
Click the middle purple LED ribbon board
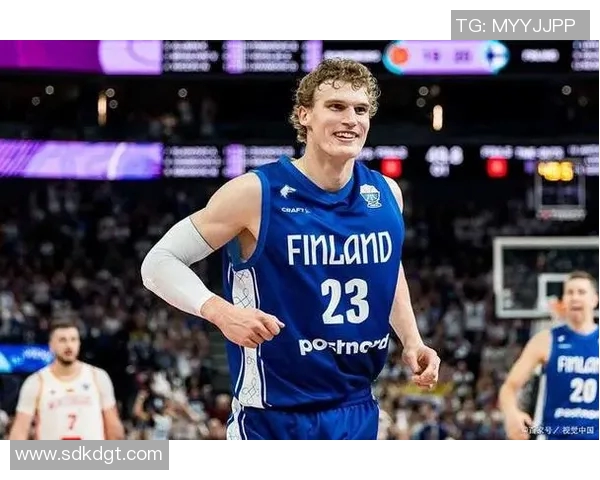[81, 160]
